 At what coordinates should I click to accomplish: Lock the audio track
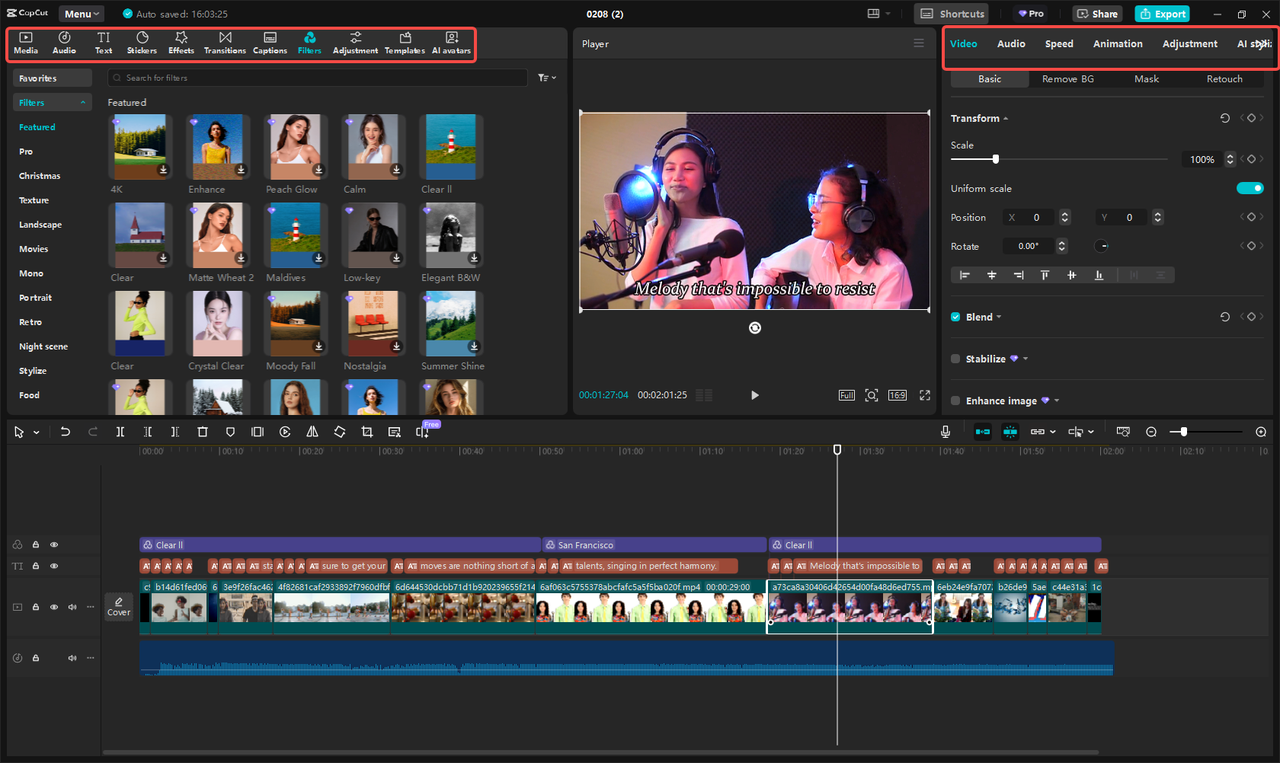tap(35, 658)
